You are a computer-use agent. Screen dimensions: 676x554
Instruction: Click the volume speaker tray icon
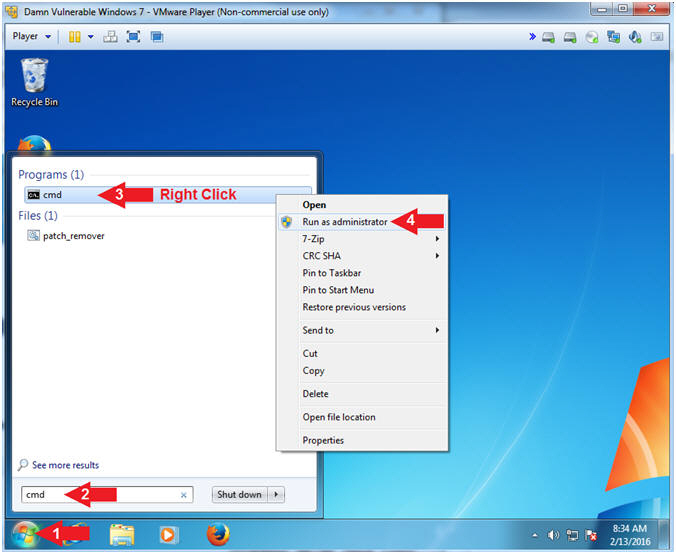tap(553, 535)
